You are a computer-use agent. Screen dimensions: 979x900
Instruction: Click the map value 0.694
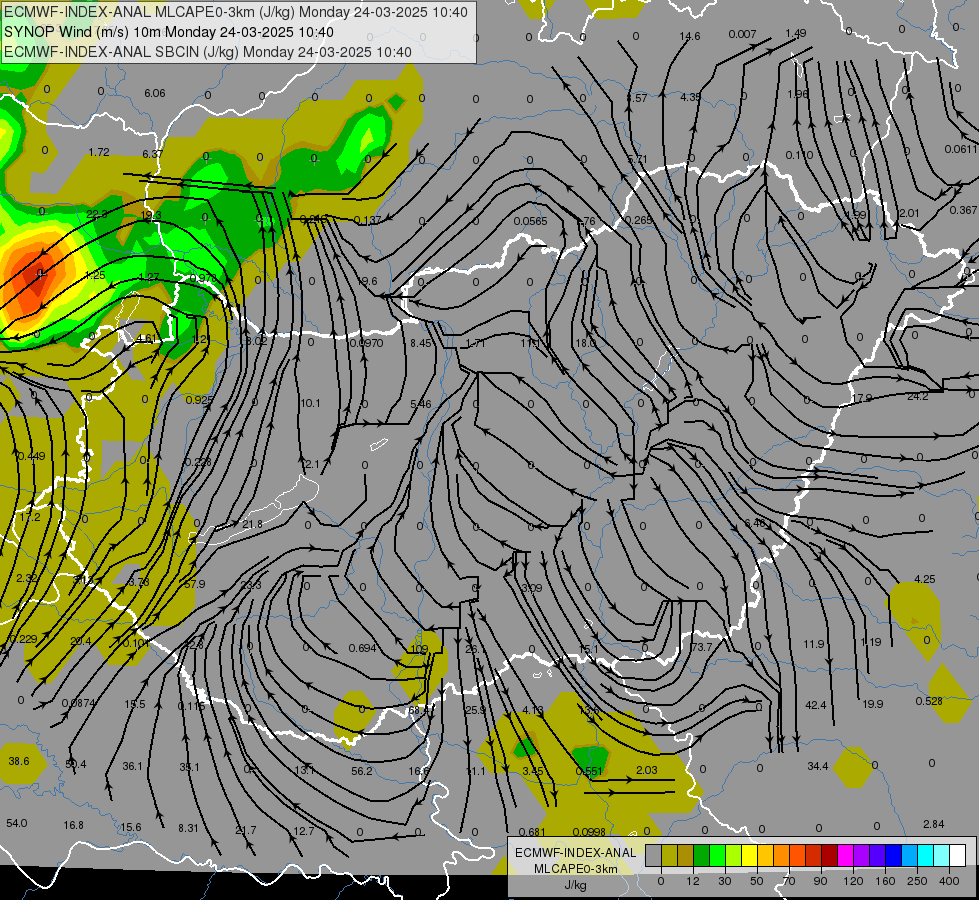[362, 648]
